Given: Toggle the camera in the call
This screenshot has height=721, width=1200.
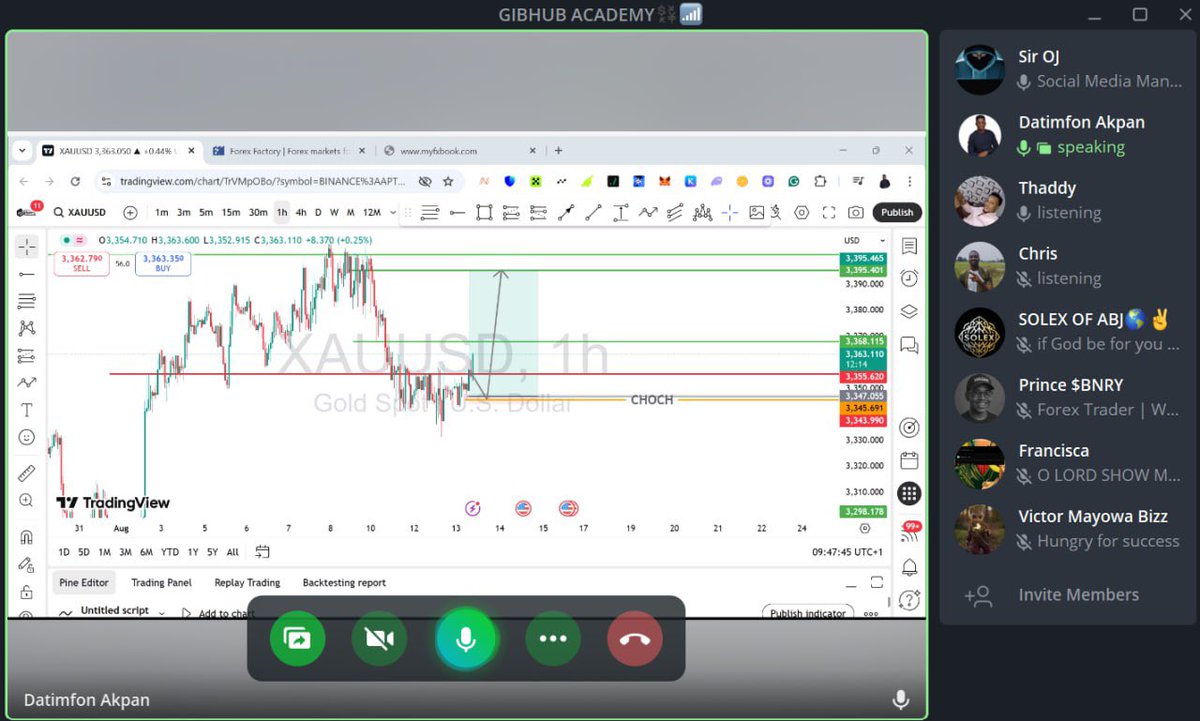Looking at the screenshot, I should click(x=379, y=638).
